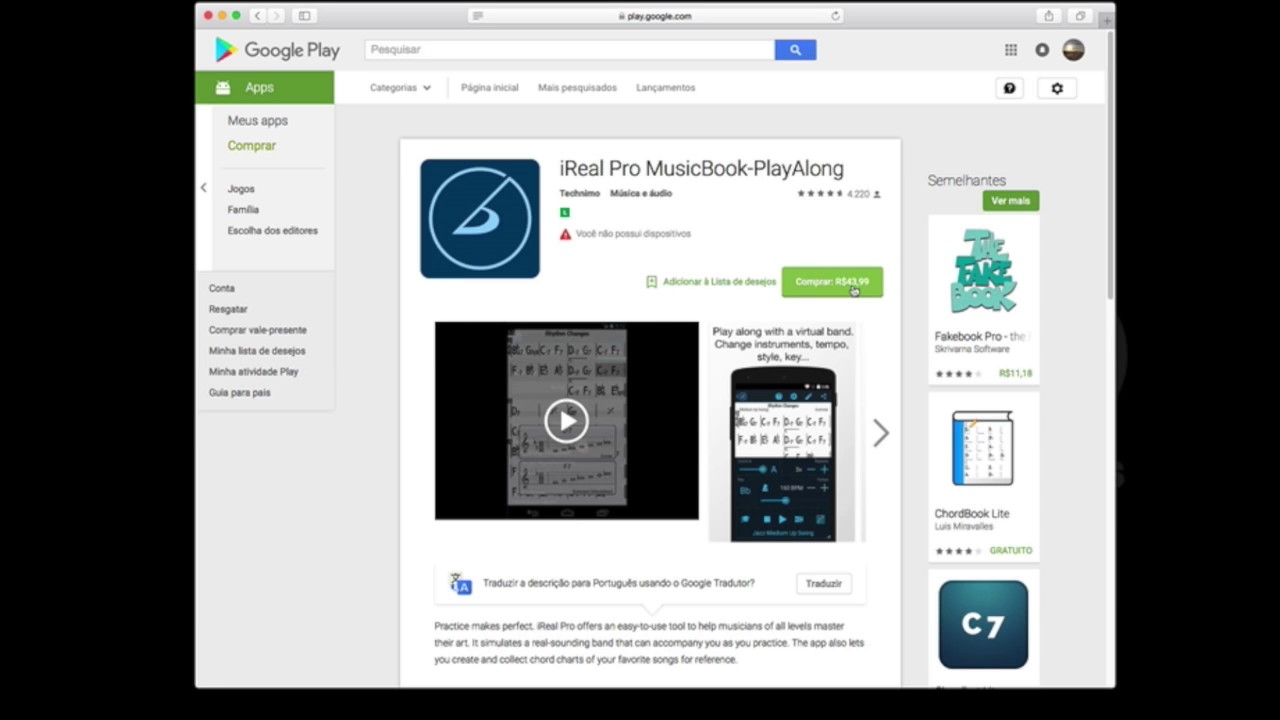Open the user account avatar
Screen dimensions: 1280x720
[1073, 50]
